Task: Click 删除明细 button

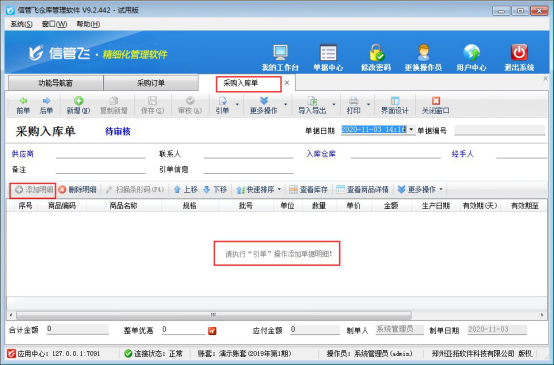Action: click(x=78, y=190)
